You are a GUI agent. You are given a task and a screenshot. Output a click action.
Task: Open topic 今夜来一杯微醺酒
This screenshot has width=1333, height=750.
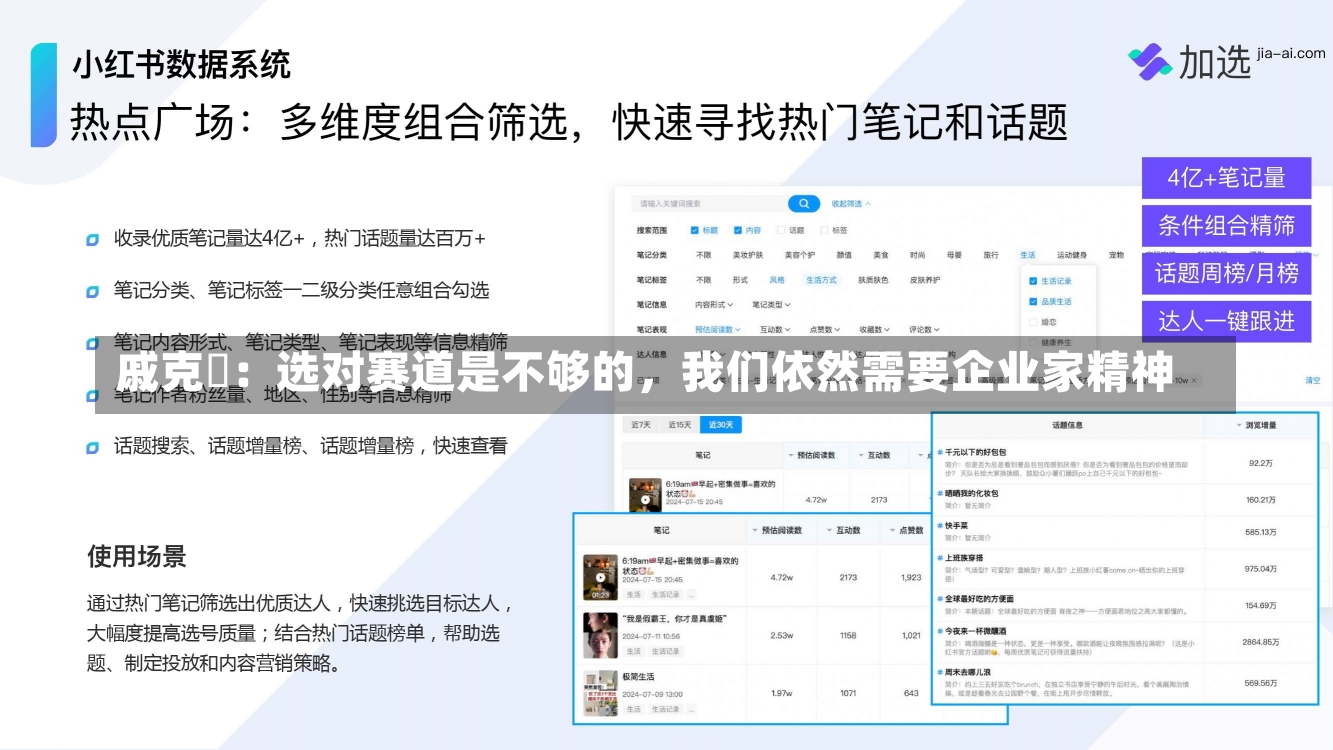(x=975, y=631)
